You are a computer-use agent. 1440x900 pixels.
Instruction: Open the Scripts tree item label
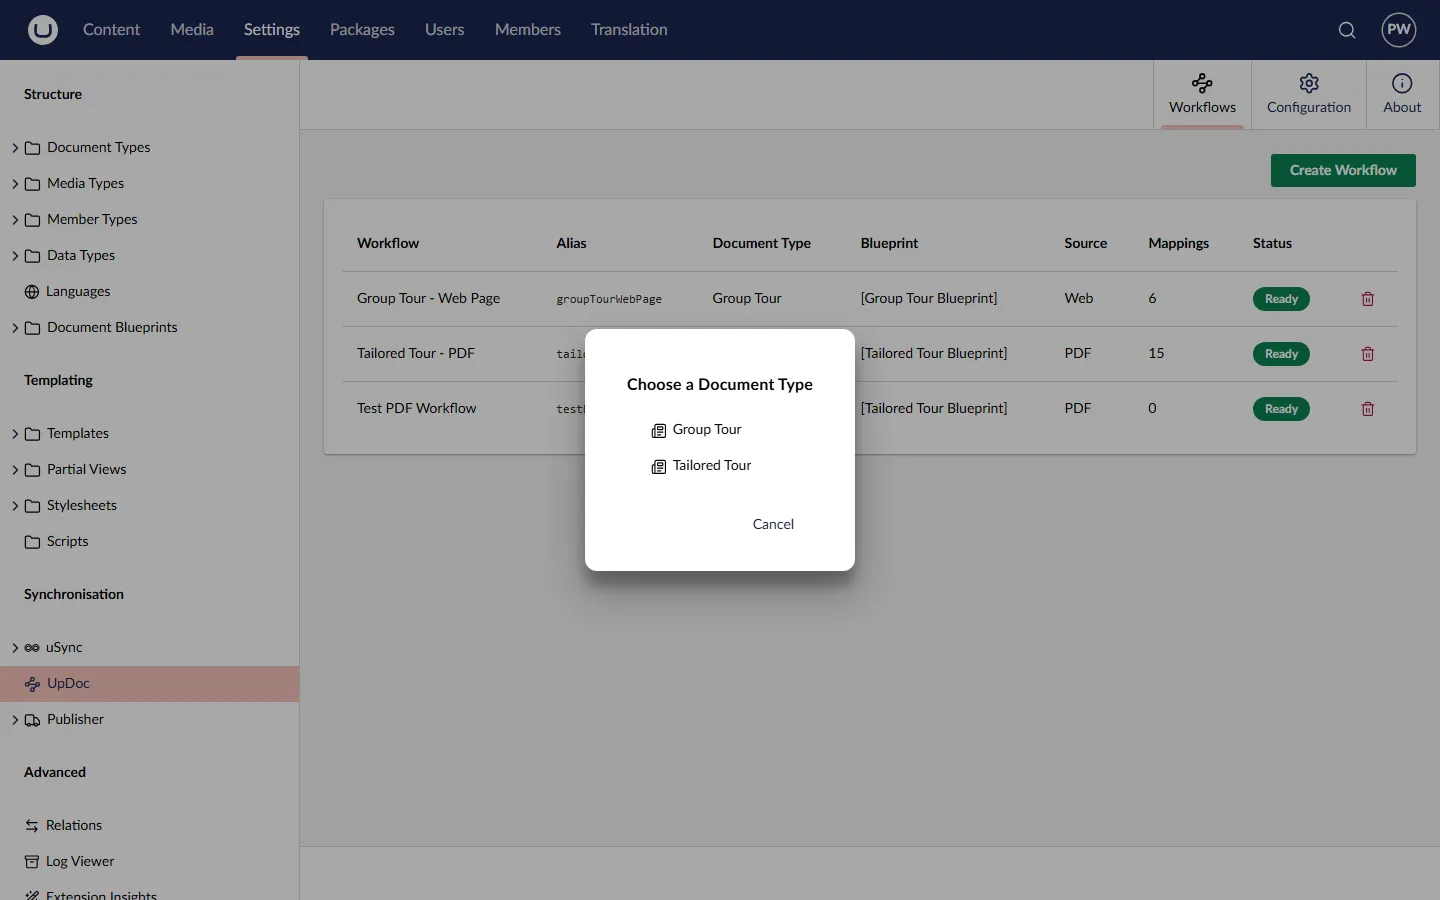point(67,542)
